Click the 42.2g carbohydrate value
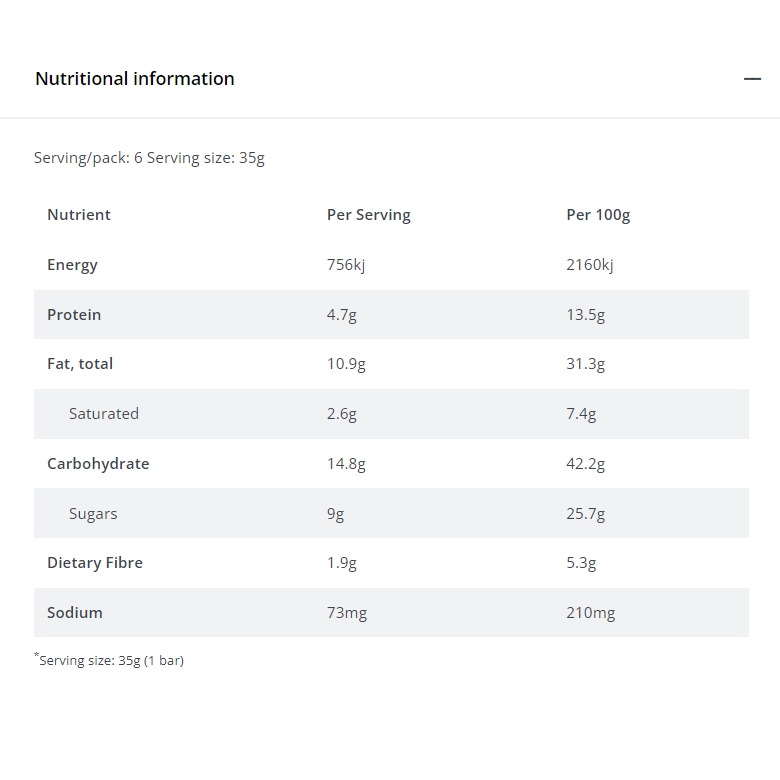This screenshot has height=780, width=780. [585, 464]
